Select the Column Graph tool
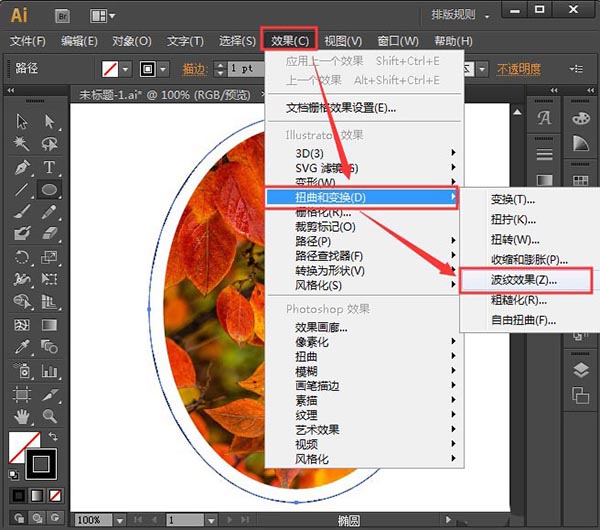Viewport: 600px width, 530px height. [x=49, y=371]
